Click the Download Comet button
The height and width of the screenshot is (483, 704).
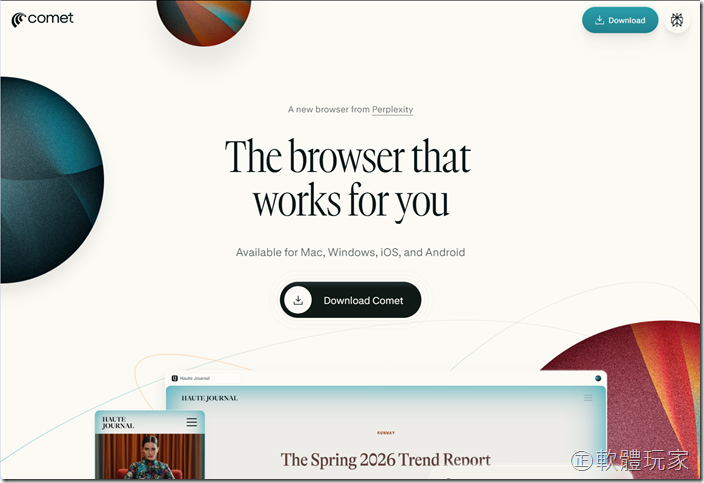[x=350, y=300]
